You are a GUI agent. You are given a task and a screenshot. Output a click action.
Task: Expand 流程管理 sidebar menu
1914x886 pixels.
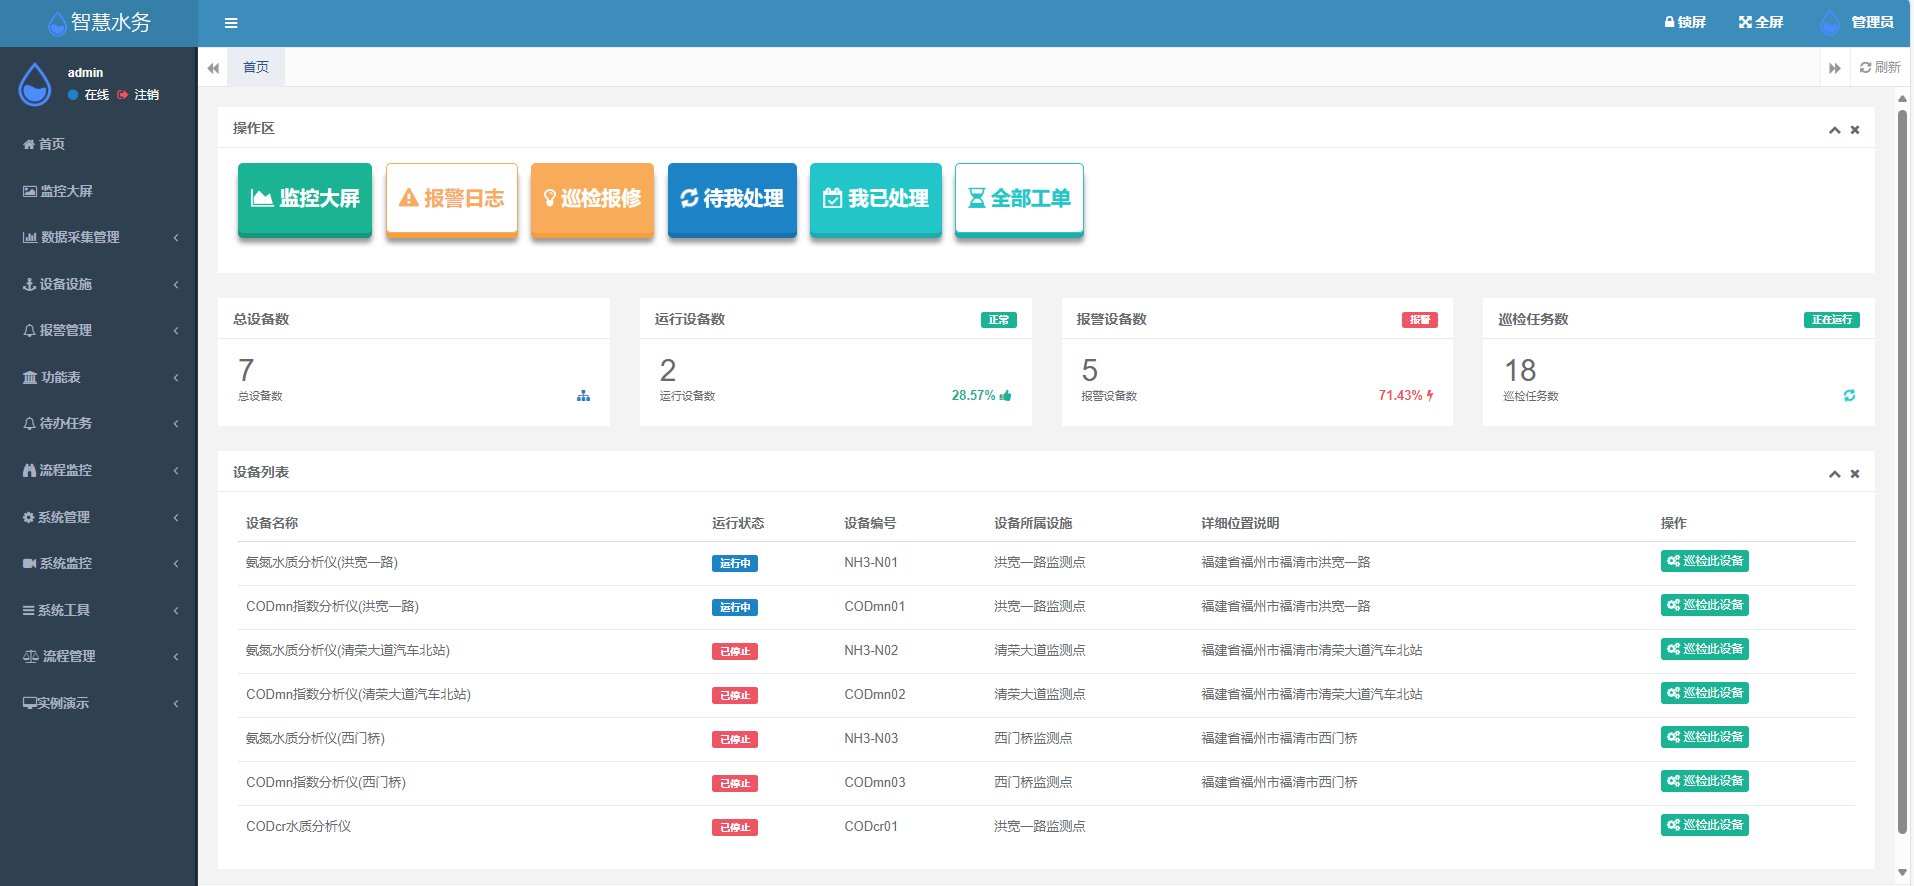[x=98, y=656]
